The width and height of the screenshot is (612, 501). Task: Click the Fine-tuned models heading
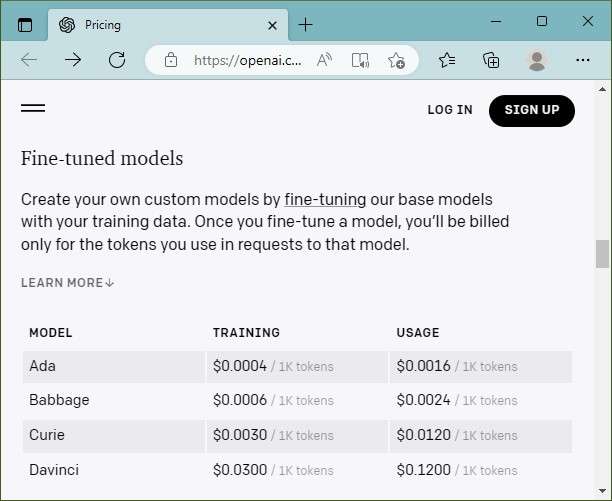tap(102, 158)
